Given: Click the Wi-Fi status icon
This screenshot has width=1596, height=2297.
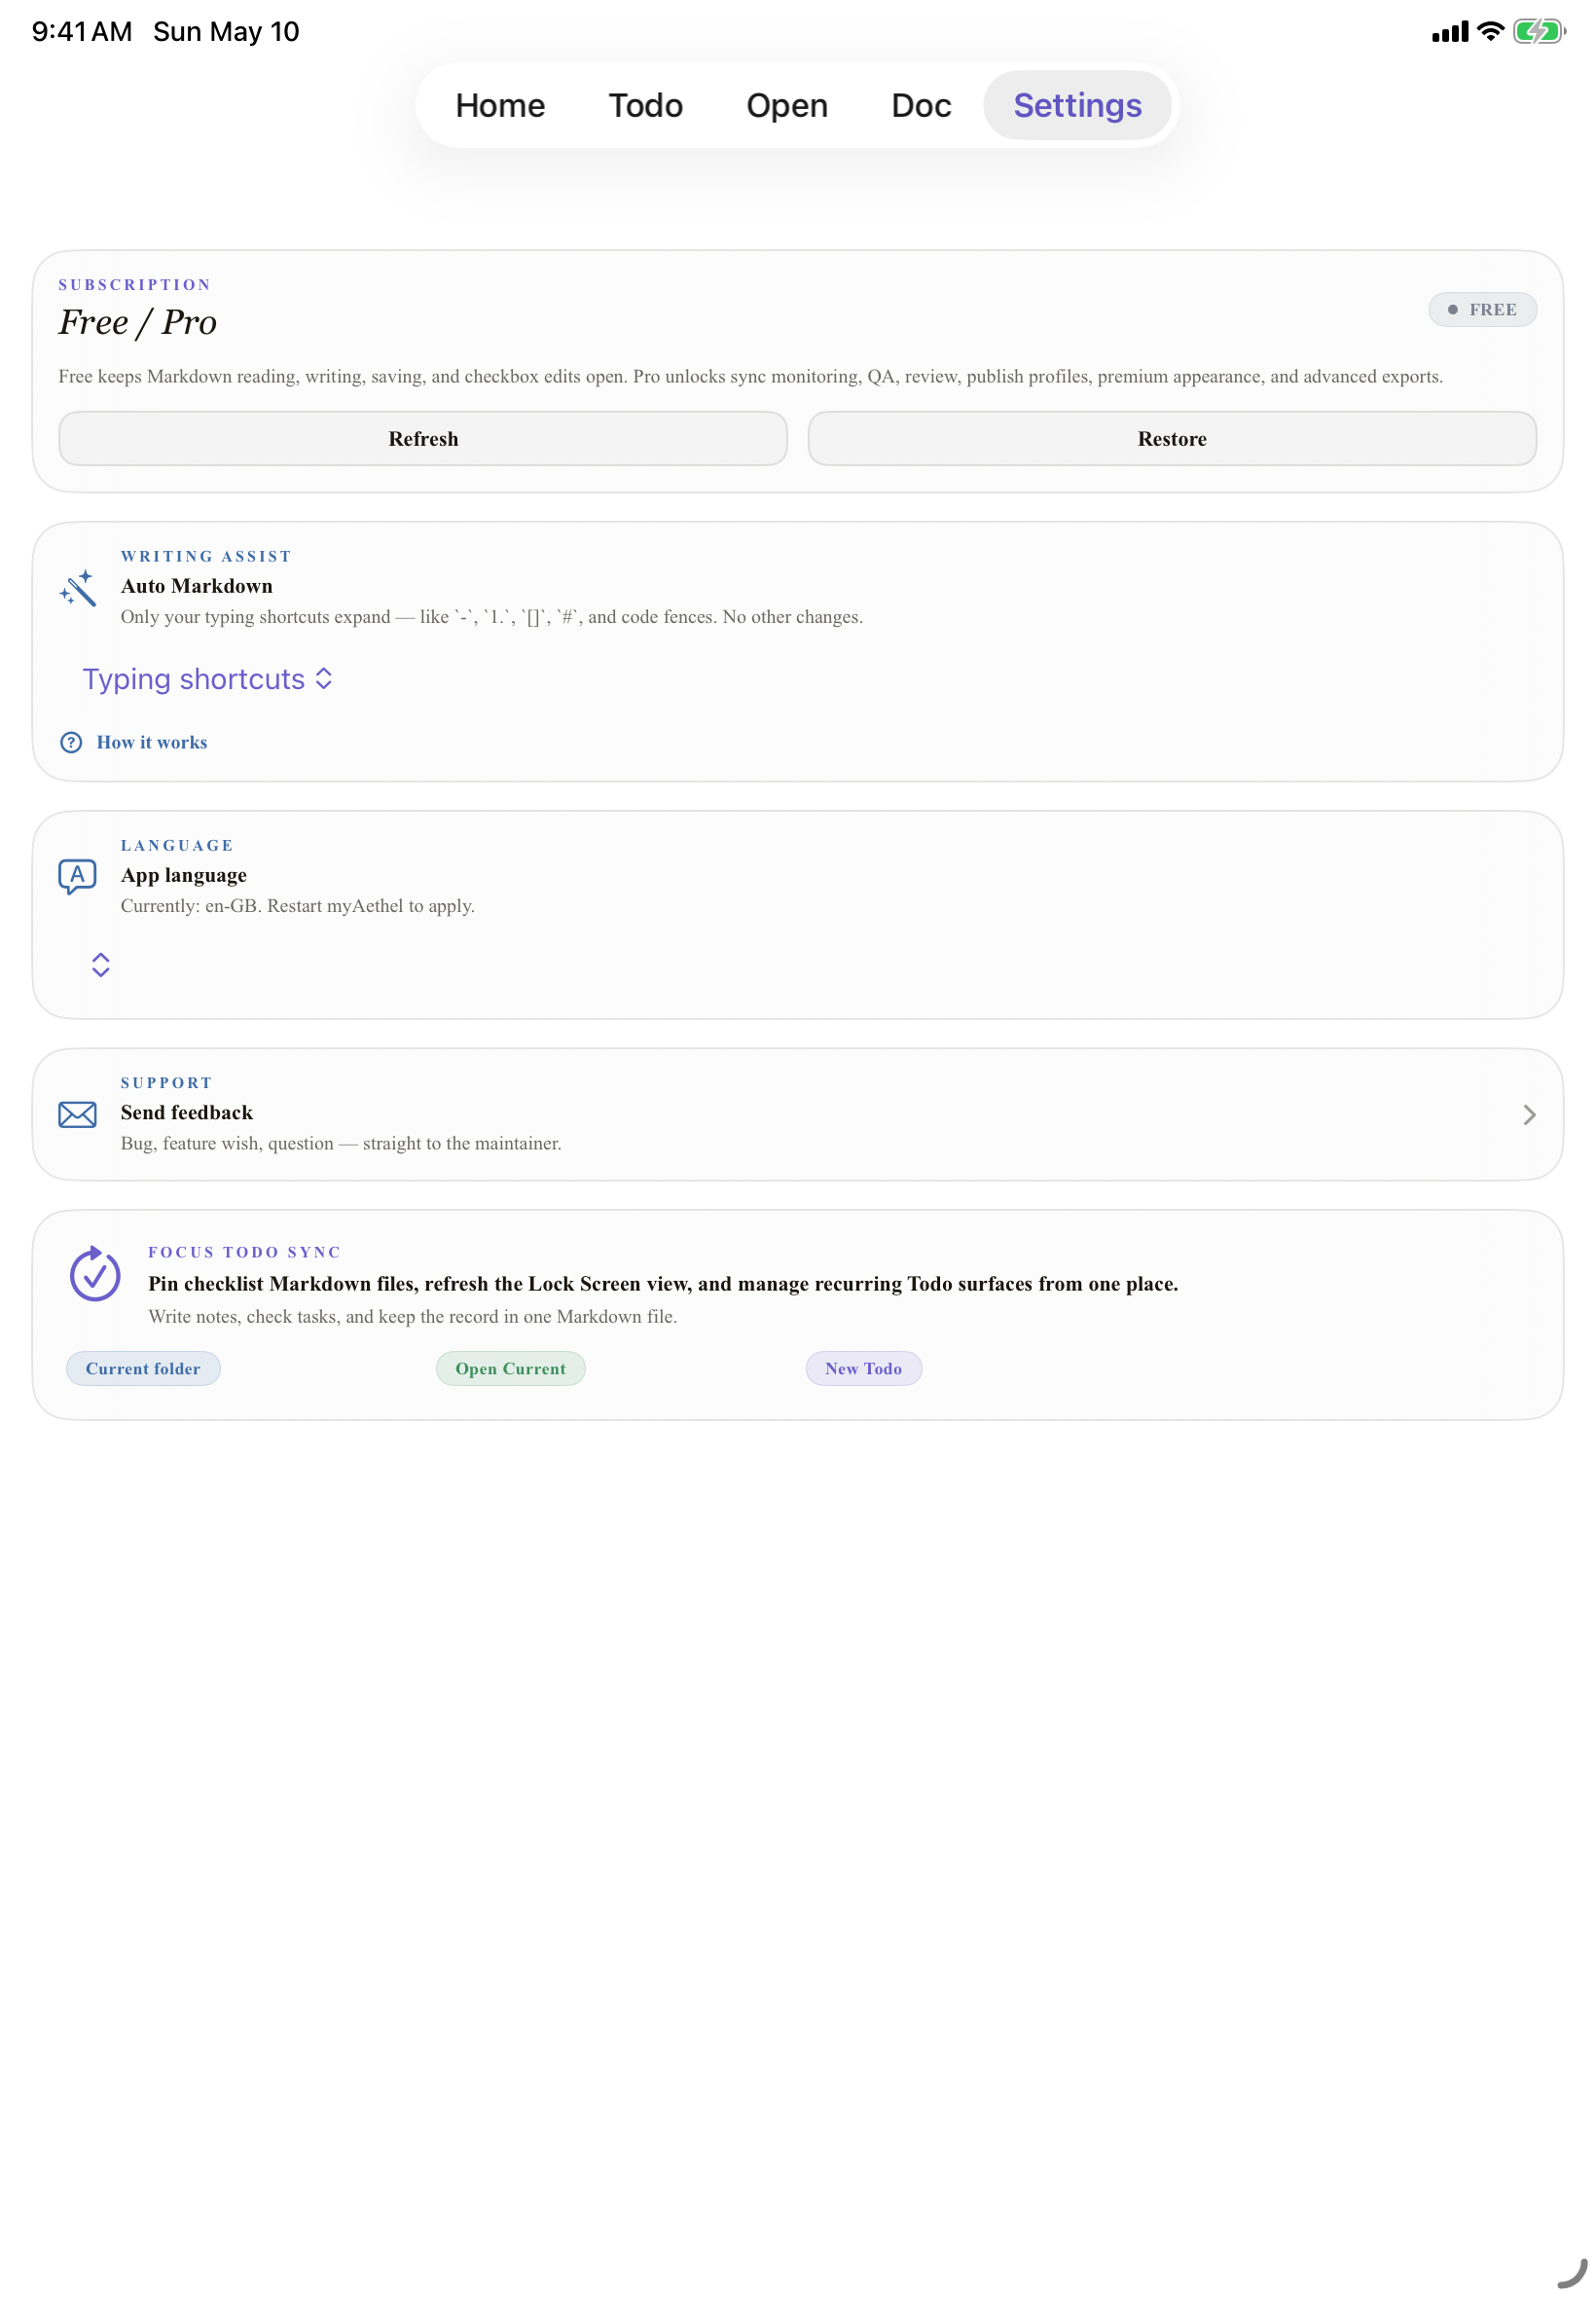Looking at the screenshot, I should [1490, 31].
